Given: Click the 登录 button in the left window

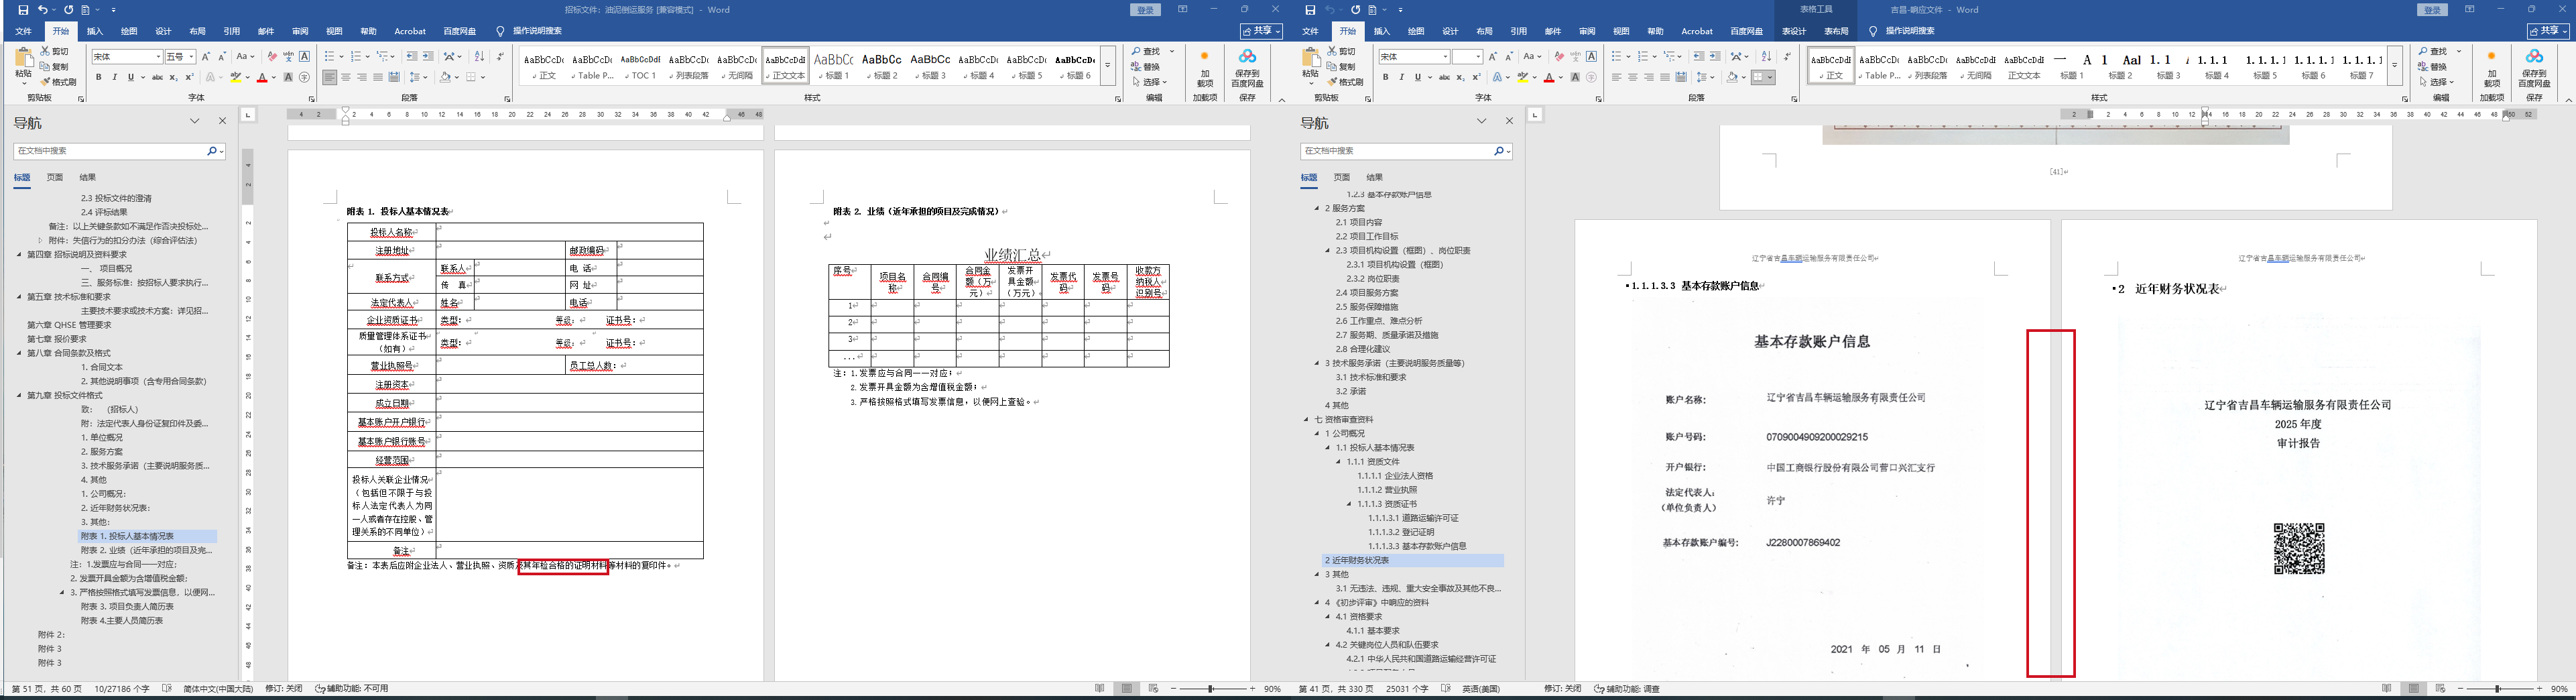Looking at the screenshot, I should pos(1145,10).
